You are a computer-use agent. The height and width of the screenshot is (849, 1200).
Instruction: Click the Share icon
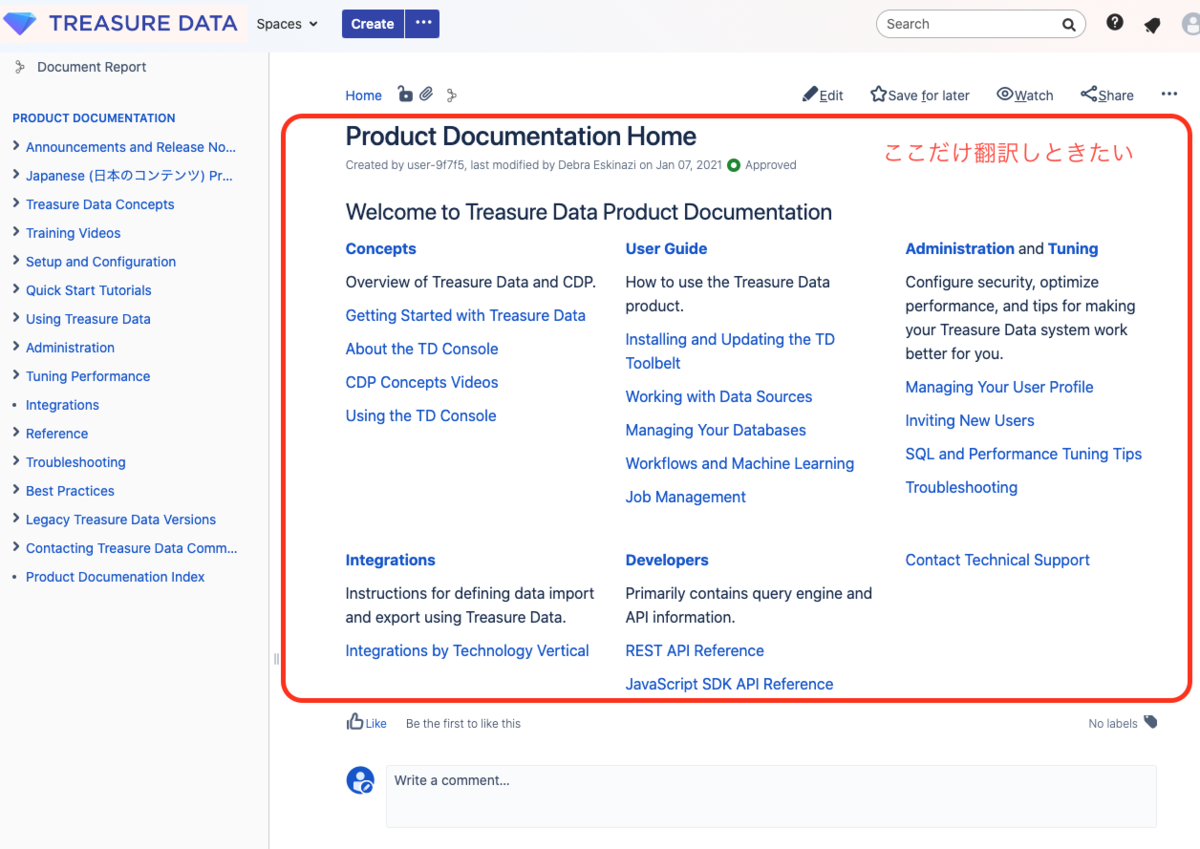[1089, 94]
